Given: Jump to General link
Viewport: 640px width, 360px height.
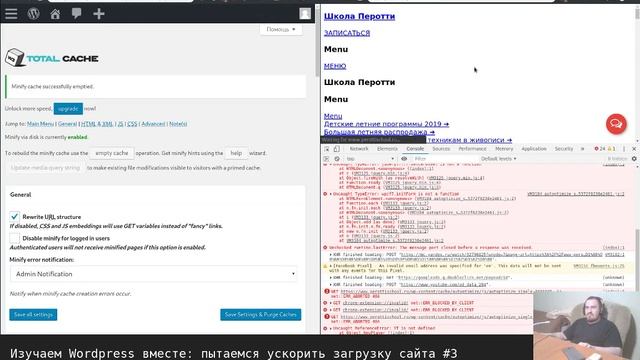Looking at the screenshot, I should 67,124.
